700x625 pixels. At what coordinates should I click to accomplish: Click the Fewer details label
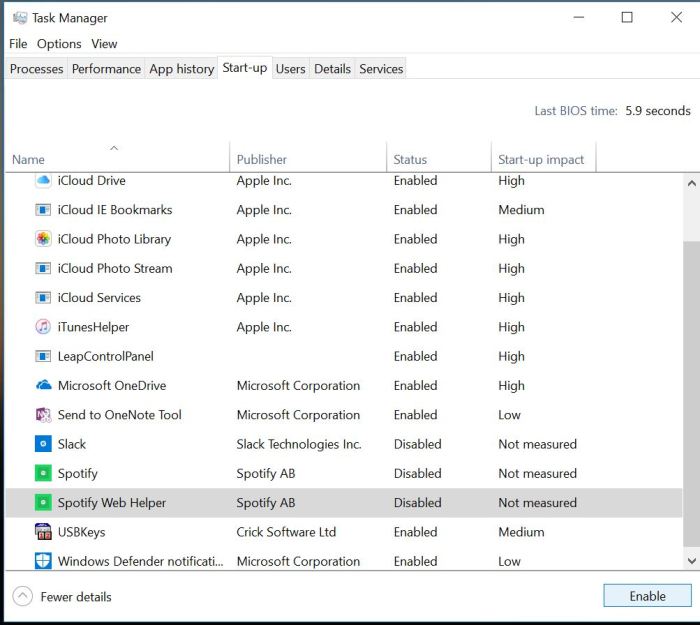coord(76,597)
